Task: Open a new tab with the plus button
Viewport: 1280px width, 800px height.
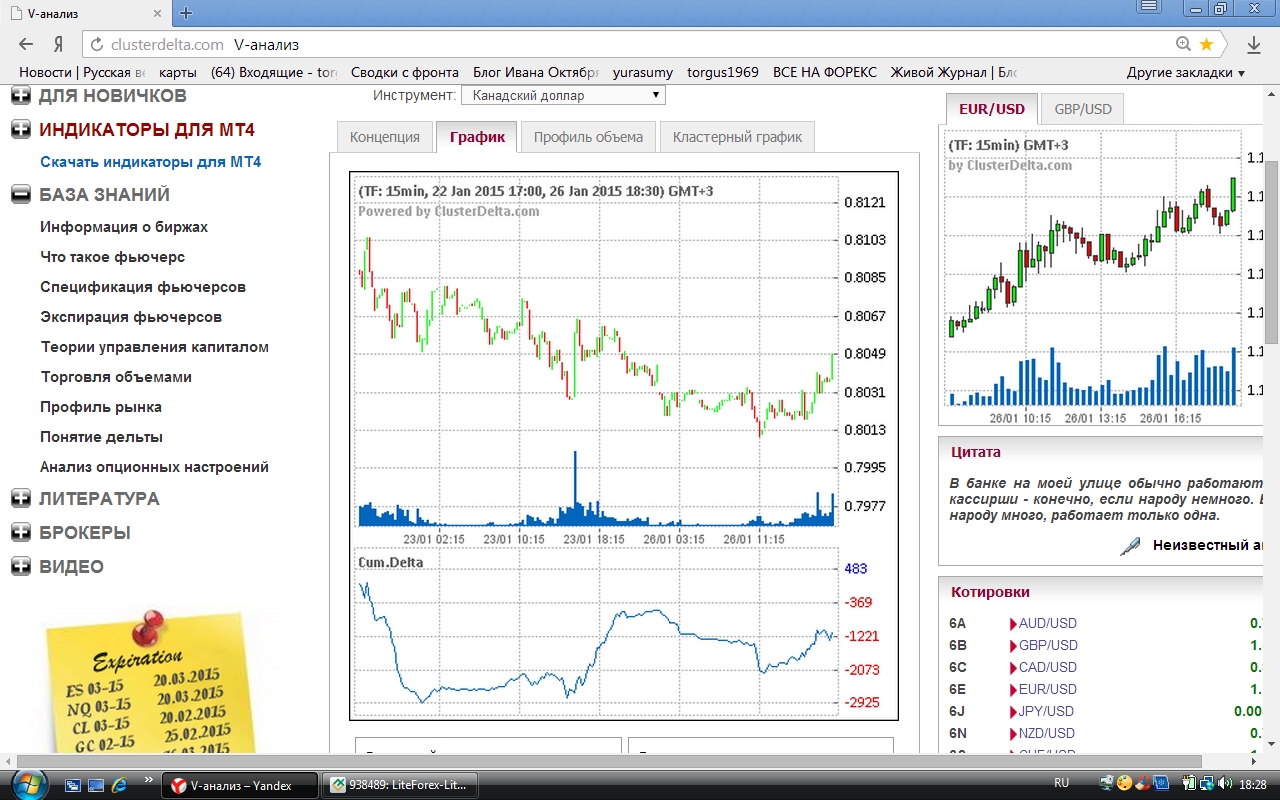Action: 186,13
